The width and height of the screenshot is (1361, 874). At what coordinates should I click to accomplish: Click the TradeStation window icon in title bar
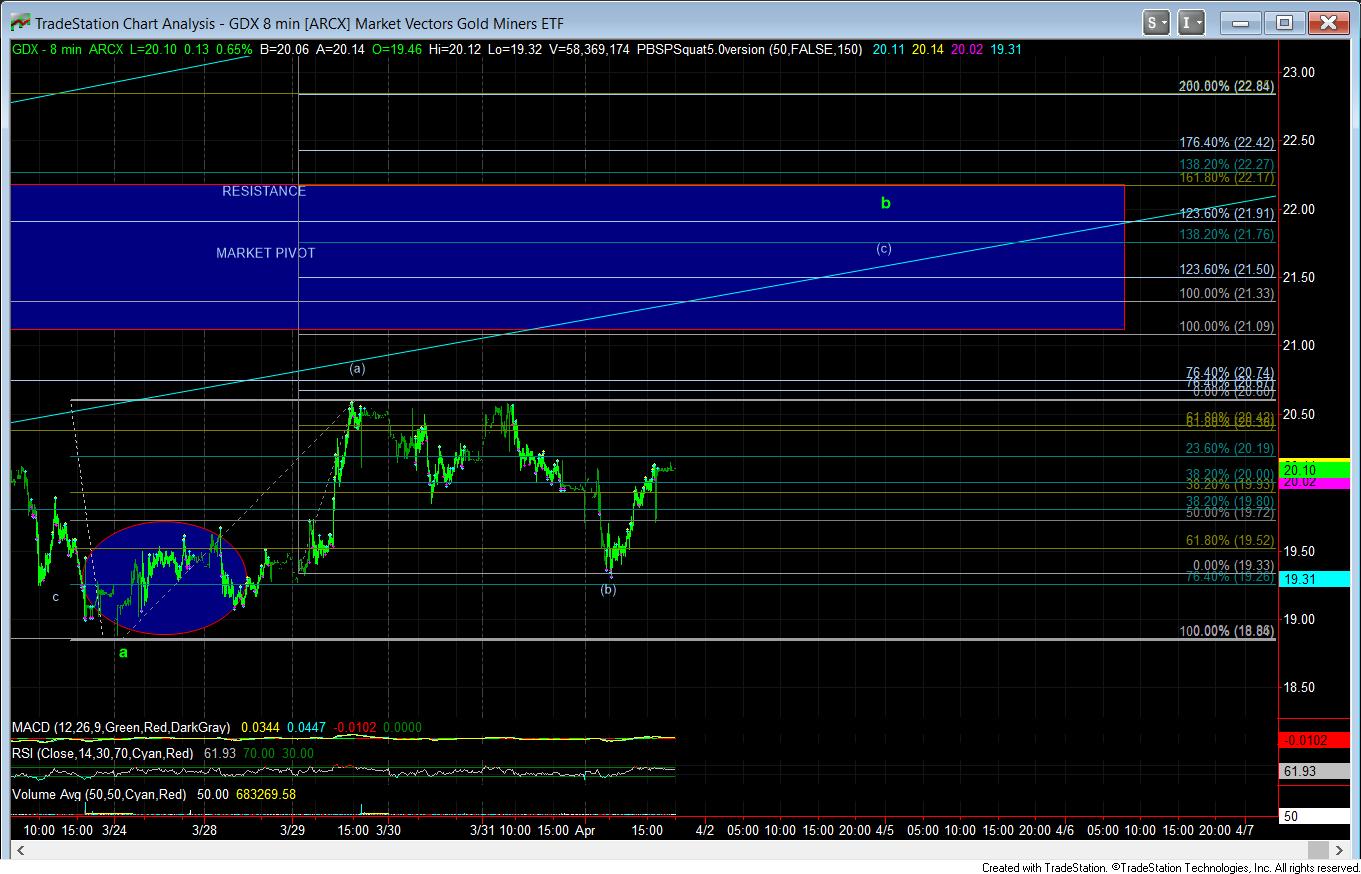coord(19,22)
